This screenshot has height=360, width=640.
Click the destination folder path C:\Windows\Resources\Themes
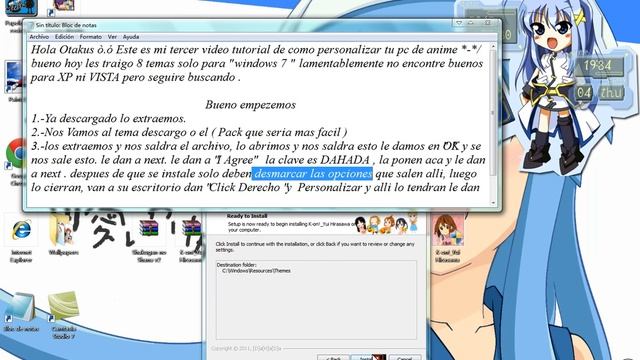pos(256,271)
